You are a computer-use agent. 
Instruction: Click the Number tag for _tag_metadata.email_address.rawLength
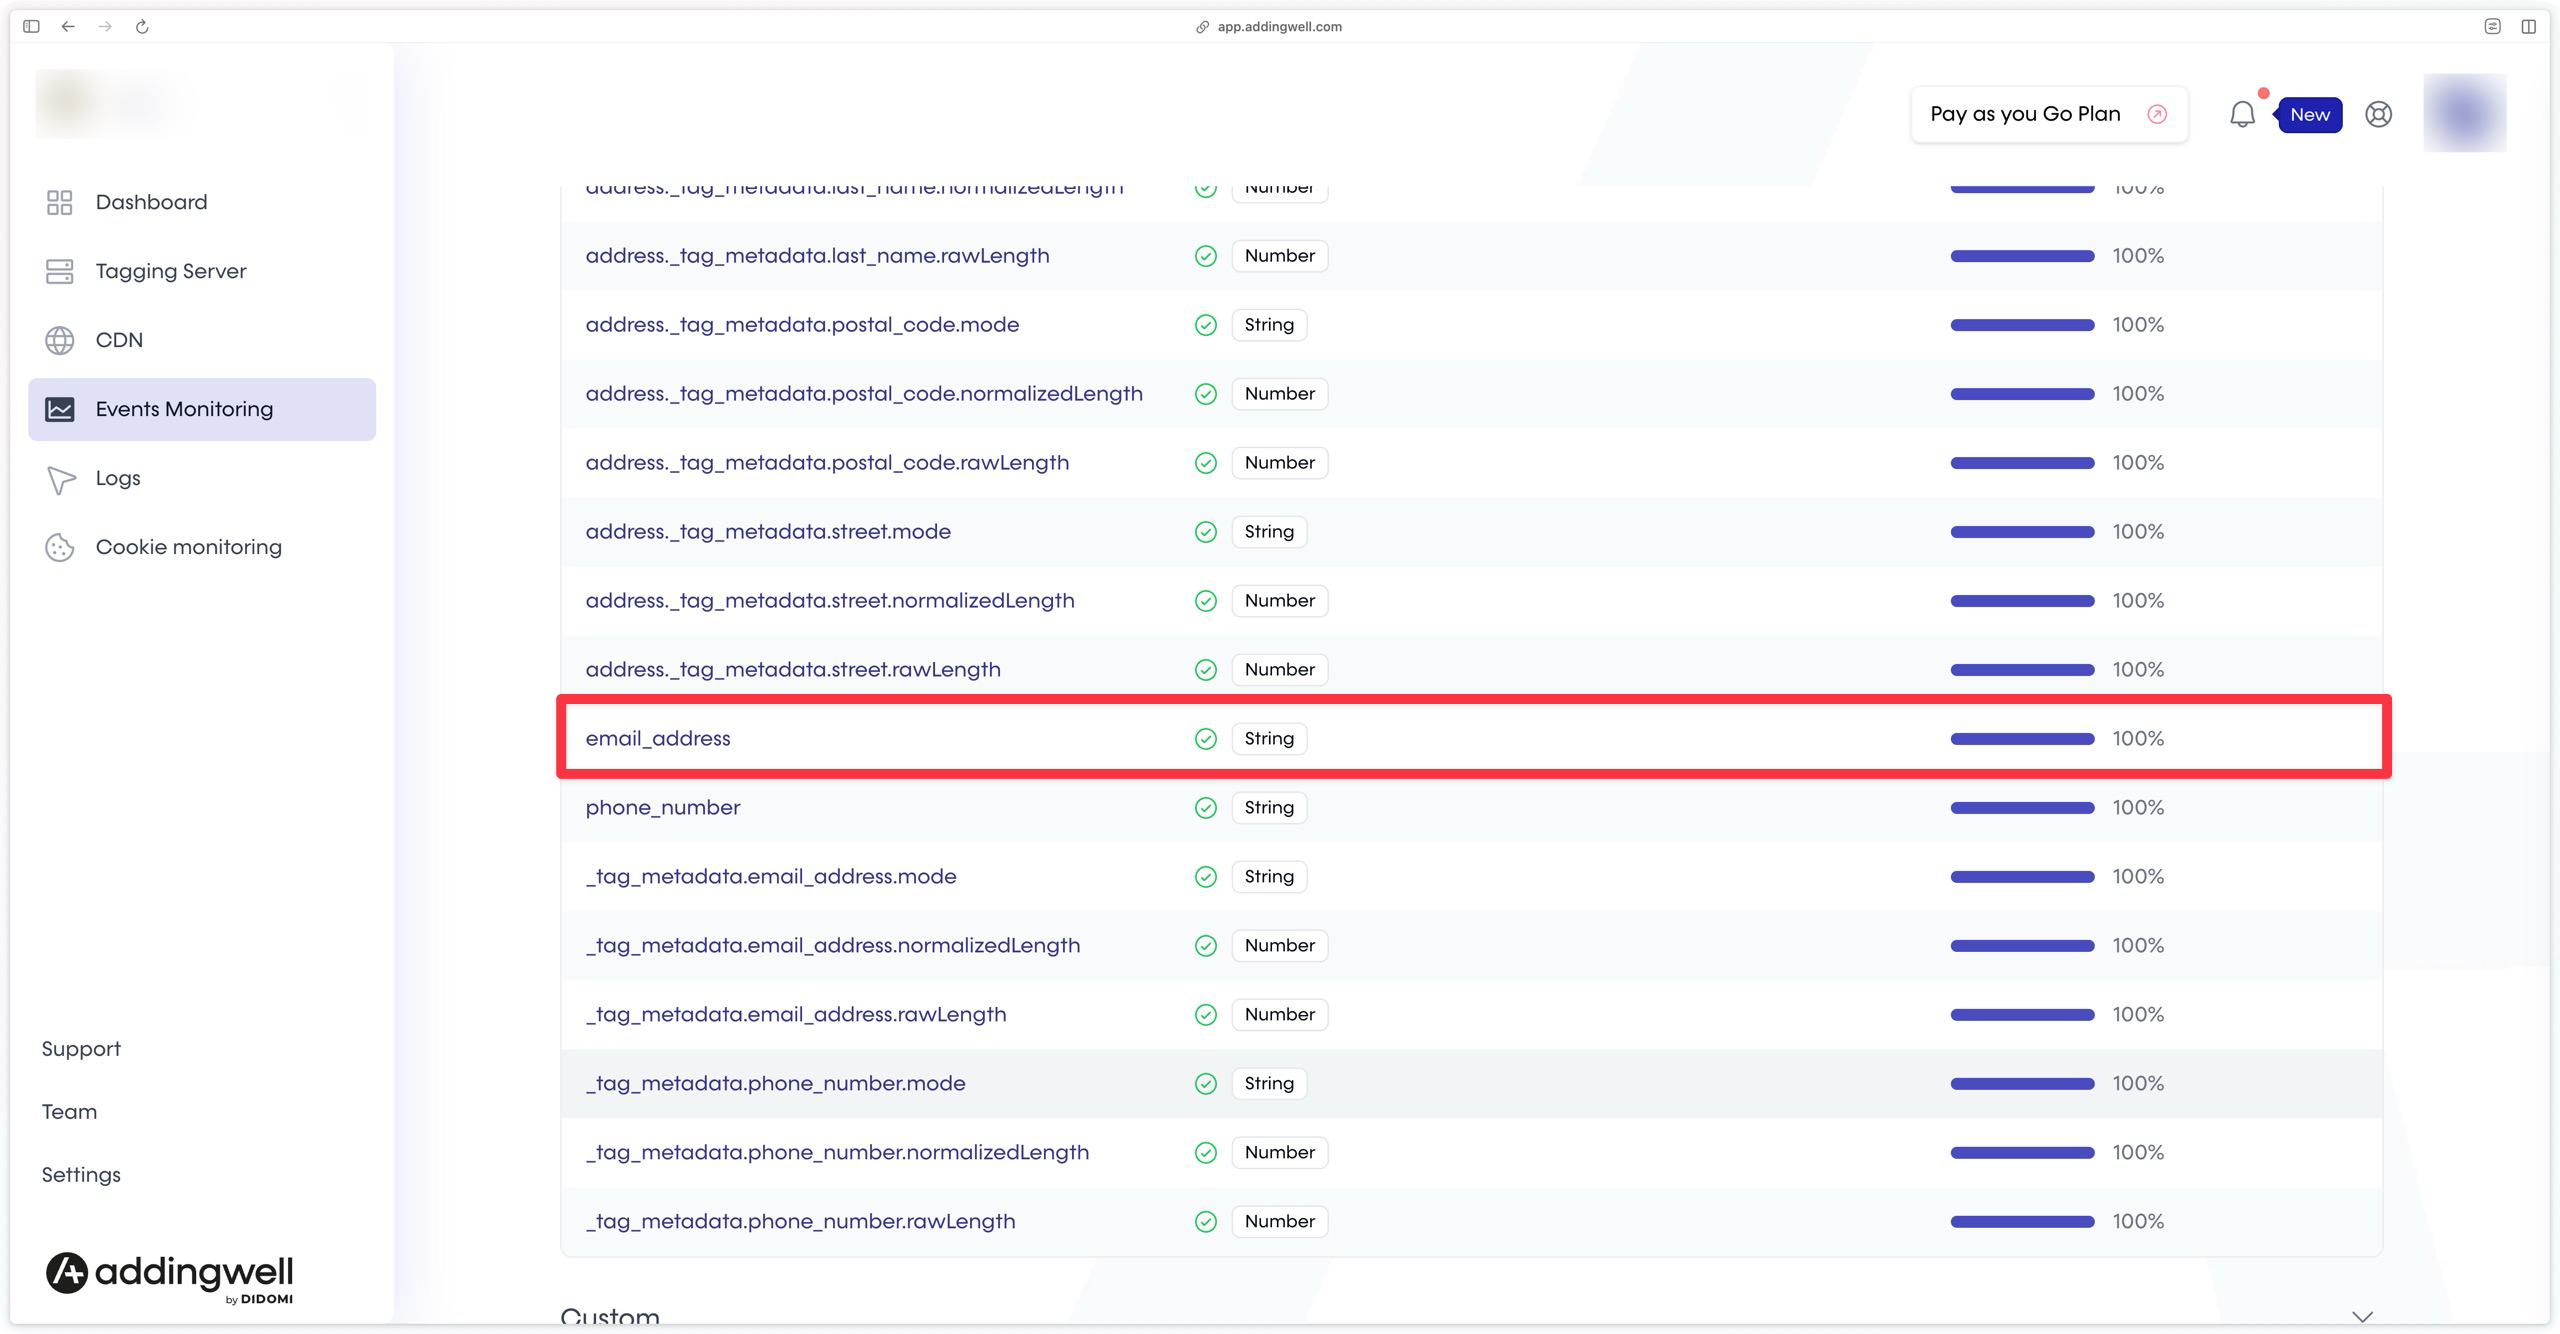click(x=1279, y=1015)
